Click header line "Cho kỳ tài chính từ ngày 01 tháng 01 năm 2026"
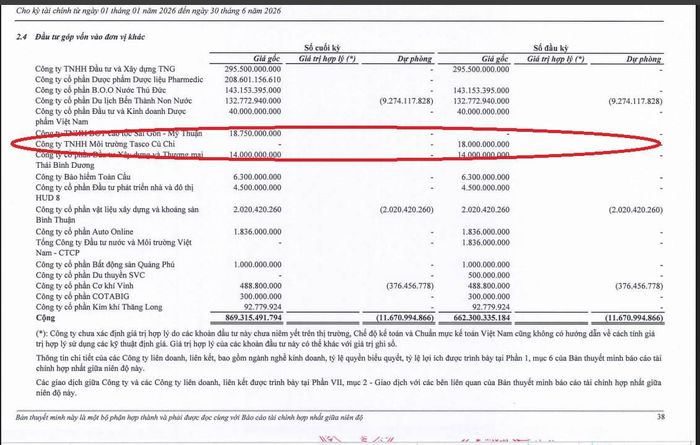 click(x=149, y=10)
